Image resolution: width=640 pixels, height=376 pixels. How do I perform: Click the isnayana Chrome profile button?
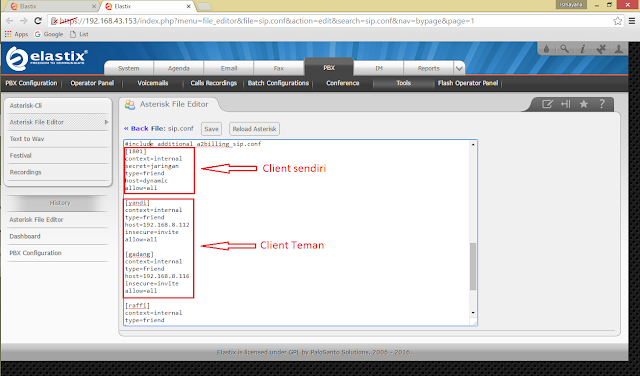[571, 4]
